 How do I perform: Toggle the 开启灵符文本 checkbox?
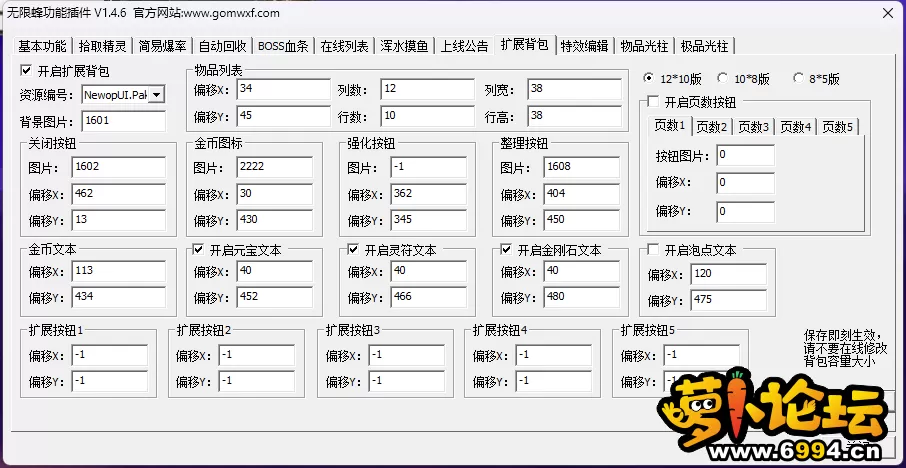tap(353, 250)
